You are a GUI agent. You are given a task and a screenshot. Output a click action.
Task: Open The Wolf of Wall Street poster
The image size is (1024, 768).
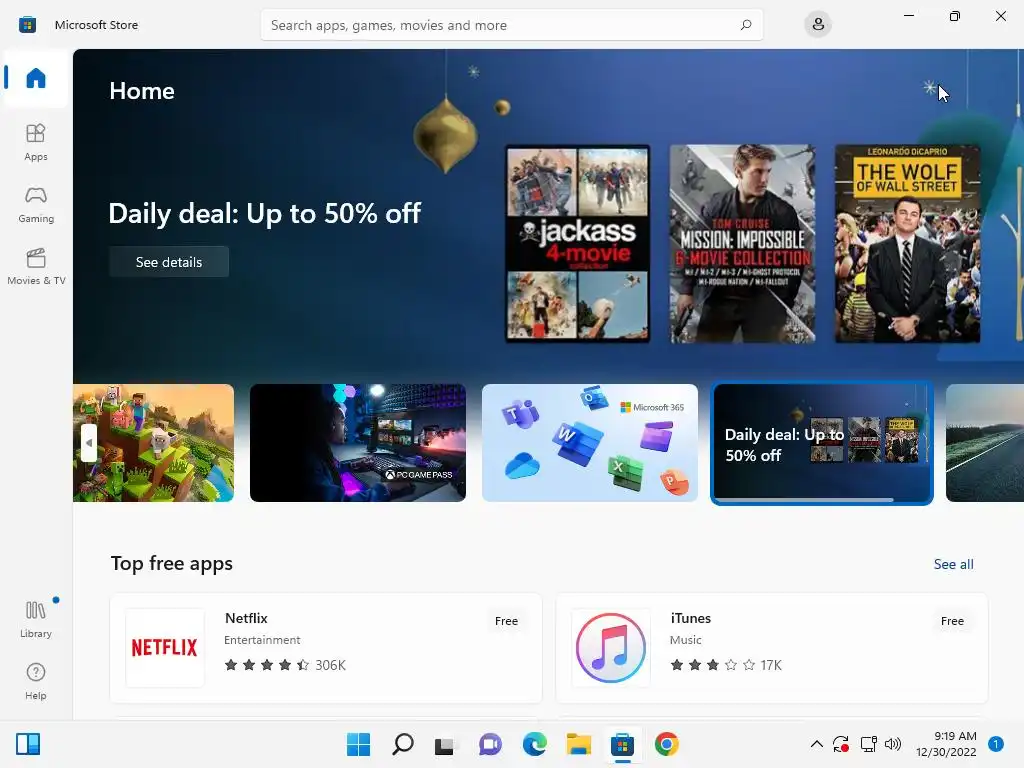pos(907,244)
